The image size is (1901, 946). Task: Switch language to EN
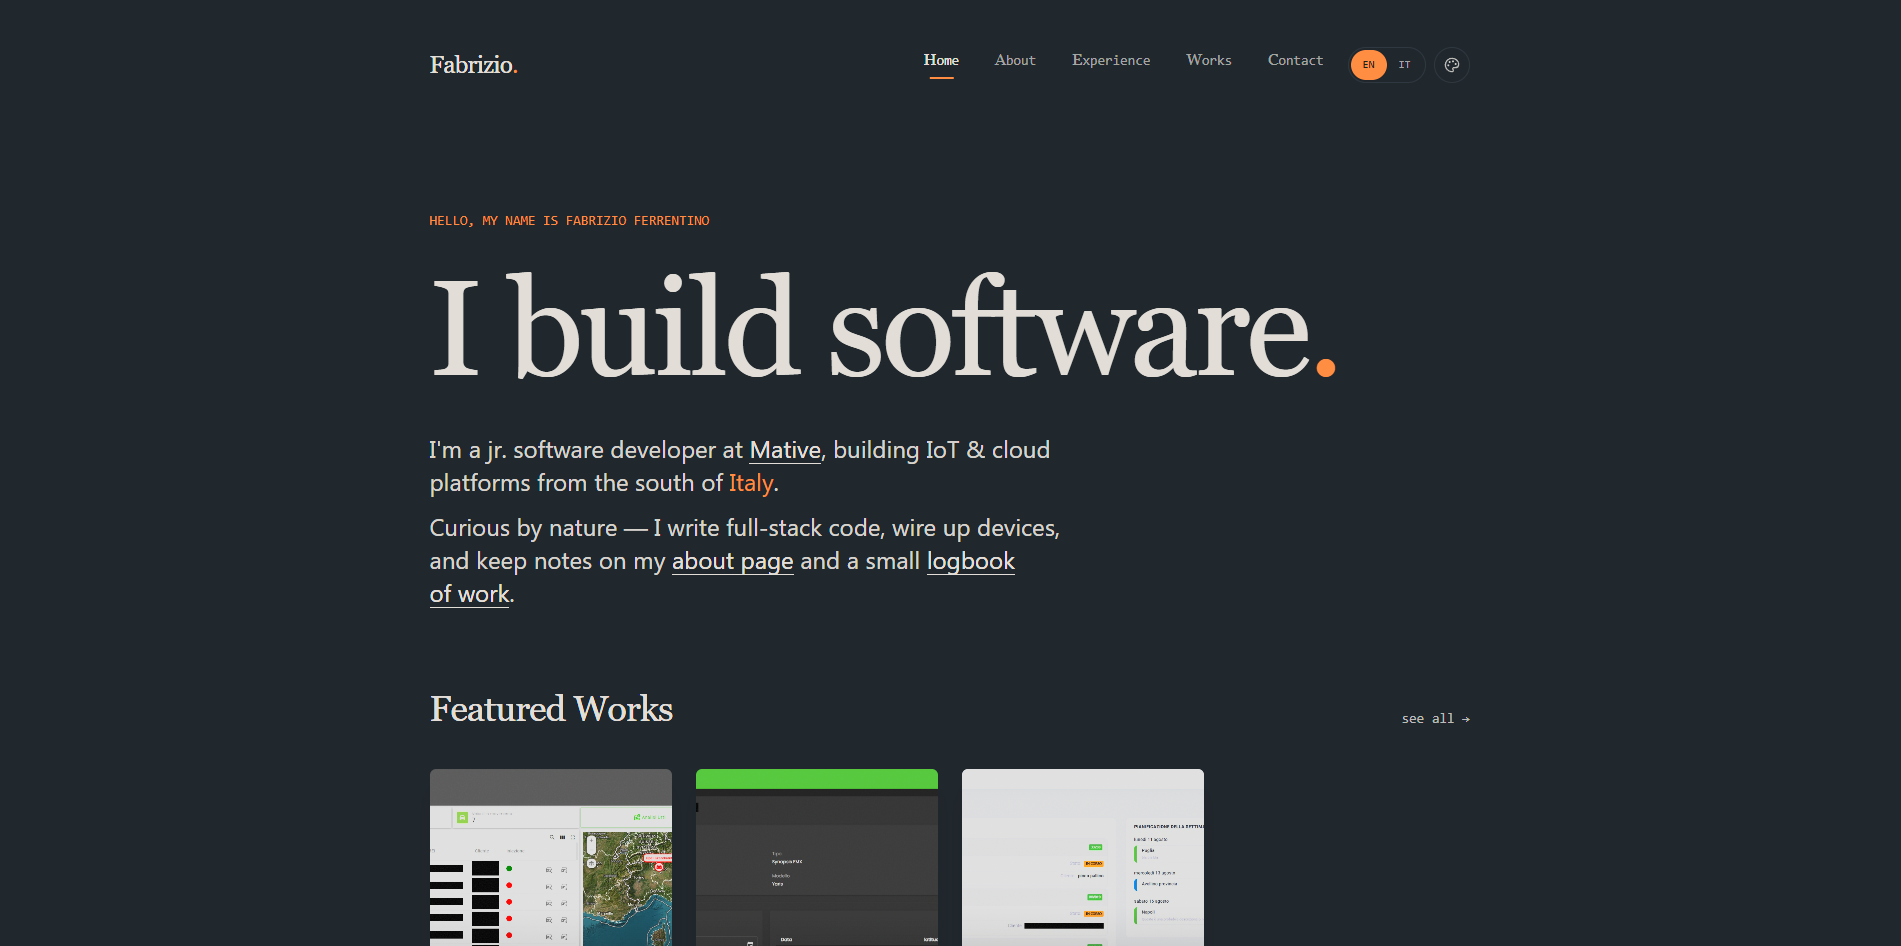1368,65
